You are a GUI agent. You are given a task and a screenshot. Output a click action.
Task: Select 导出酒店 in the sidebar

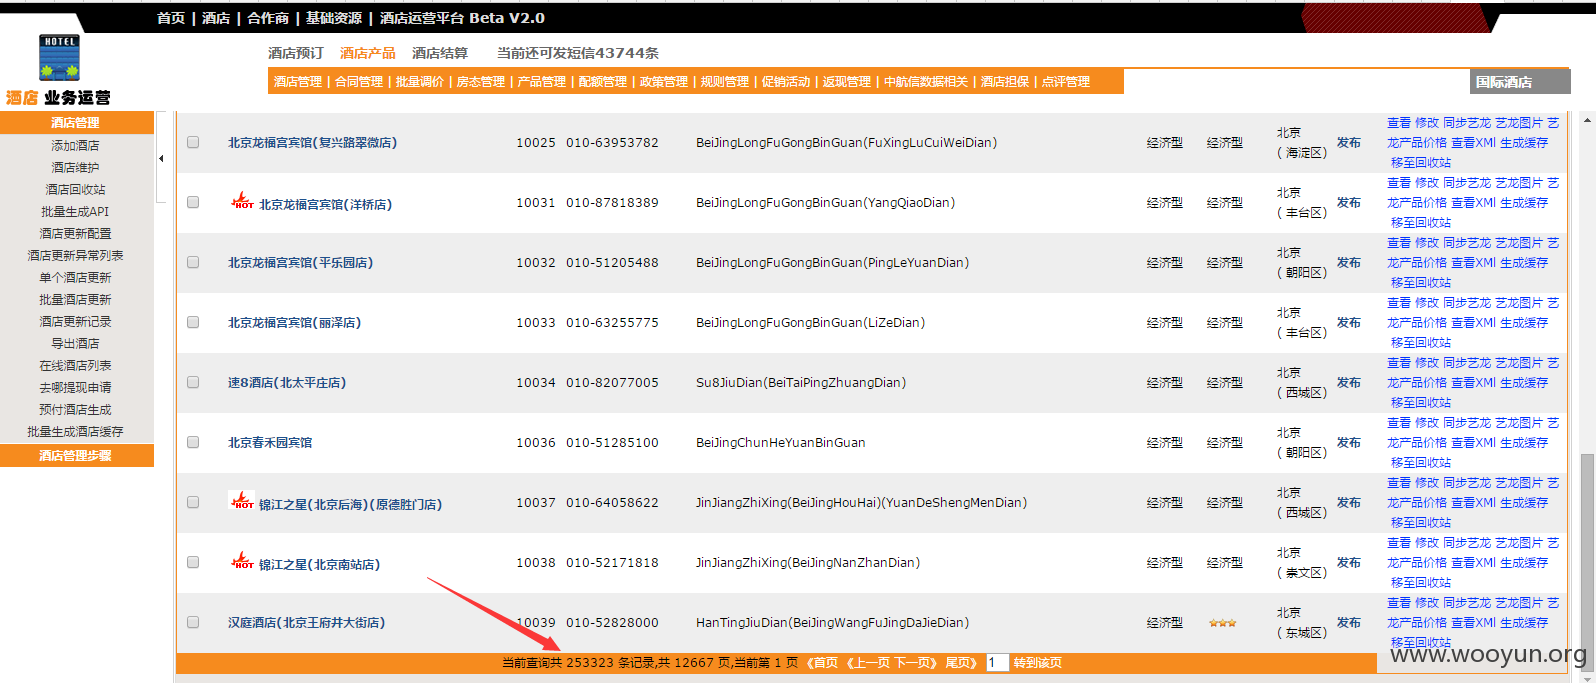point(76,343)
